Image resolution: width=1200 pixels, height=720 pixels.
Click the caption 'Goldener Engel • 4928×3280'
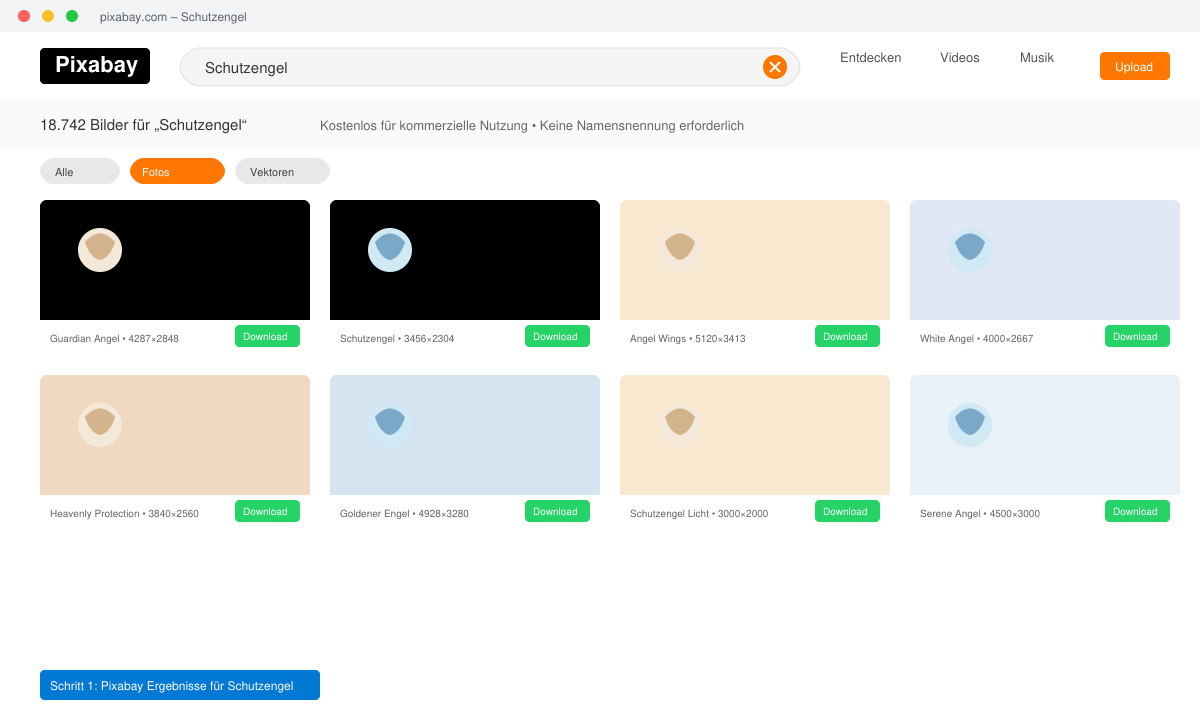click(x=404, y=514)
